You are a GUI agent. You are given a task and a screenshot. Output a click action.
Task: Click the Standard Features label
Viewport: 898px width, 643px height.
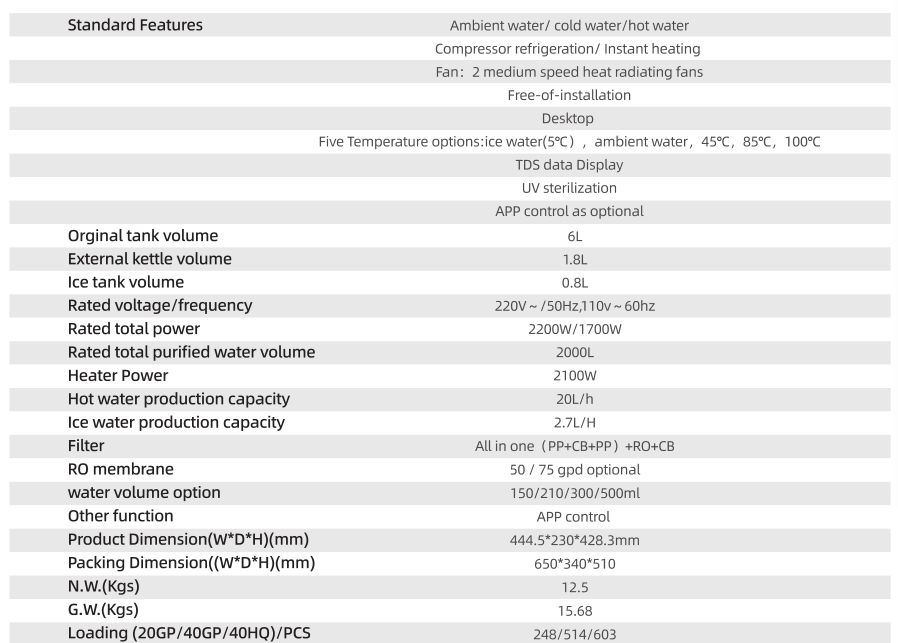[x=135, y=25]
